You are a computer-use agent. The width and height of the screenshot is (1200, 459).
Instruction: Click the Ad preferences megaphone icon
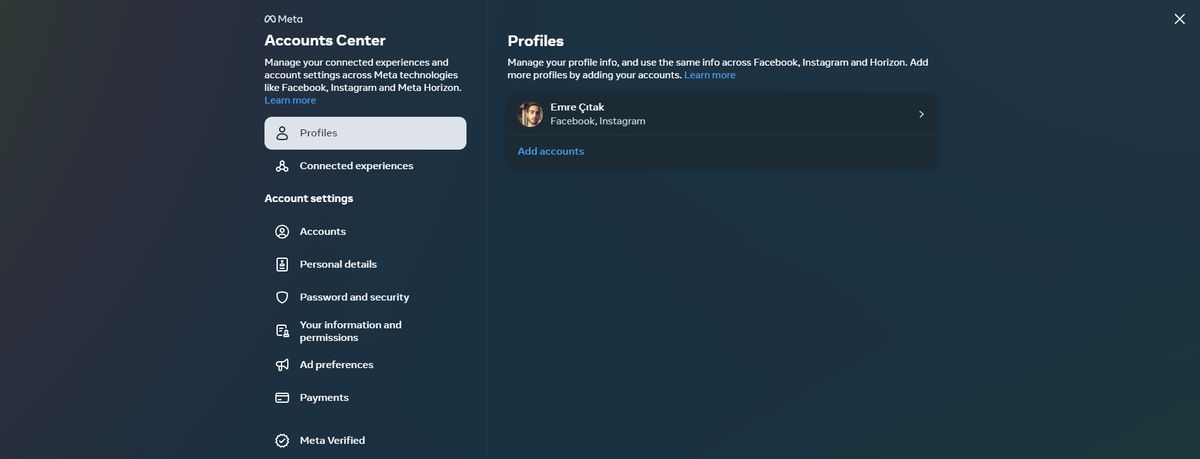[282, 365]
